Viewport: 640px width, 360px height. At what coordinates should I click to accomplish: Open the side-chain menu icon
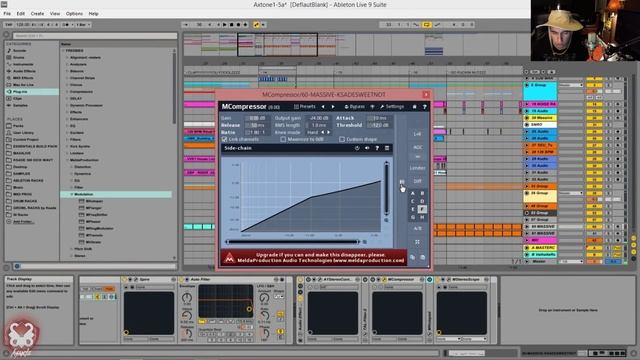pyautogui.click(x=387, y=148)
